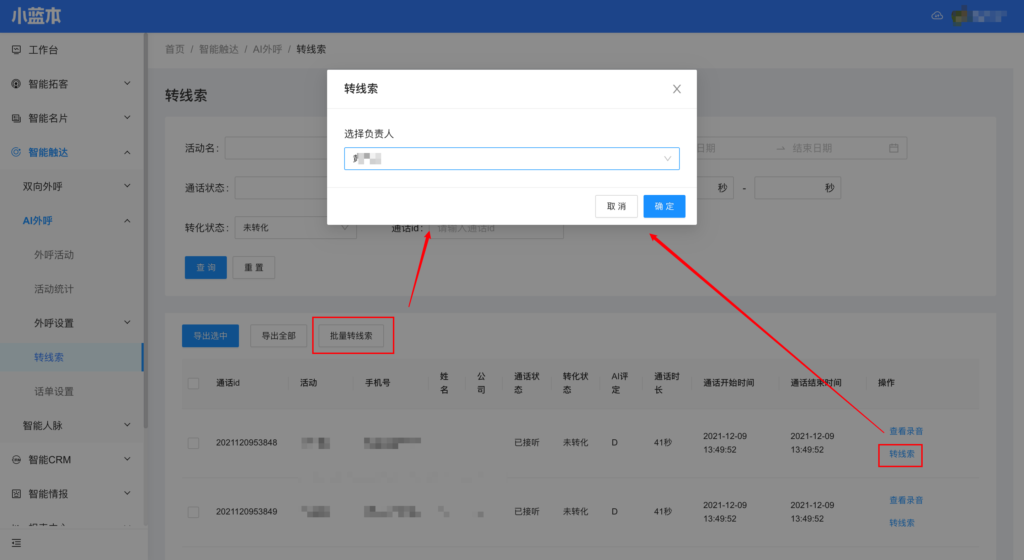This screenshot has height=560, width=1024.
Task: Click the 取消 button in dialog
Action: (616, 206)
